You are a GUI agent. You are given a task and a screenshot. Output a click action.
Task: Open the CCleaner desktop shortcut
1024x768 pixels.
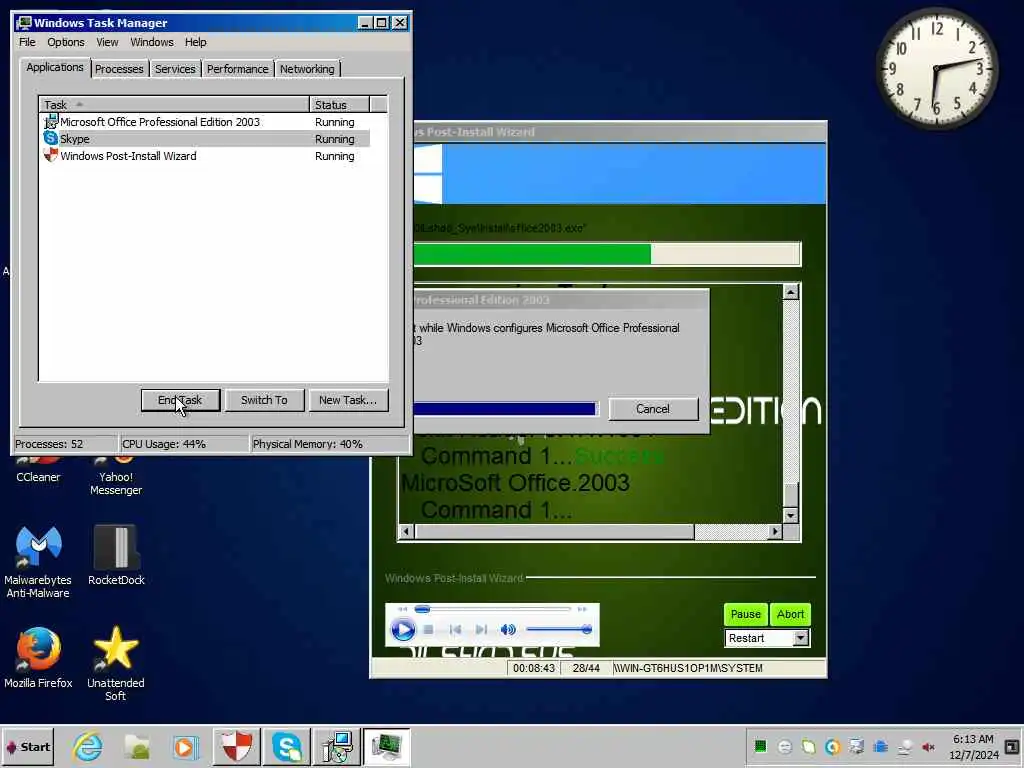(x=38, y=470)
